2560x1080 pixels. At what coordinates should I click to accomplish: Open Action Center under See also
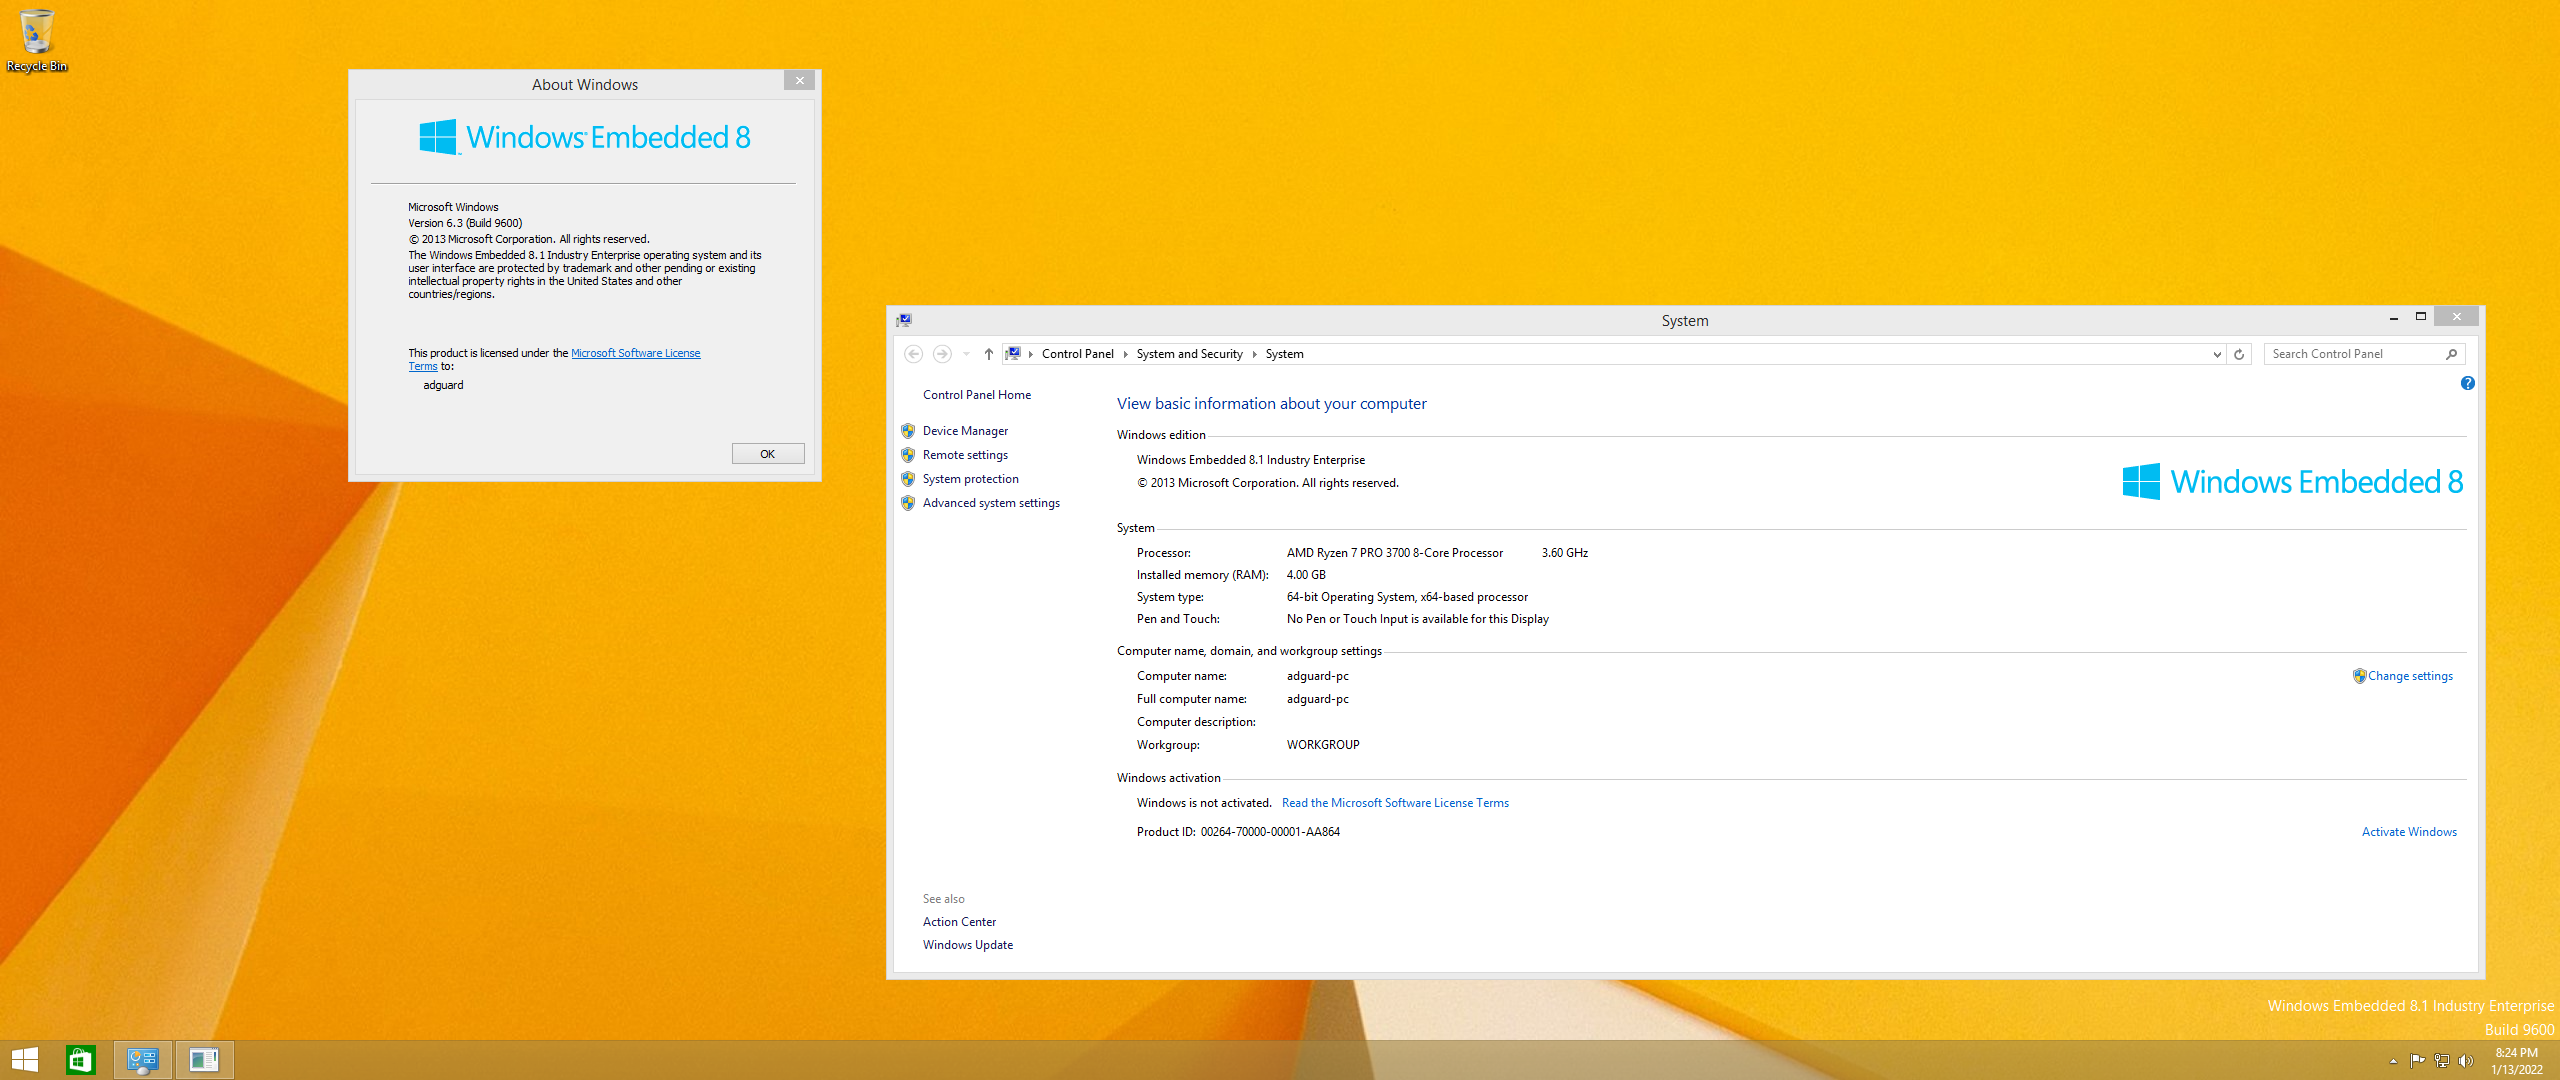[x=959, y=922]
